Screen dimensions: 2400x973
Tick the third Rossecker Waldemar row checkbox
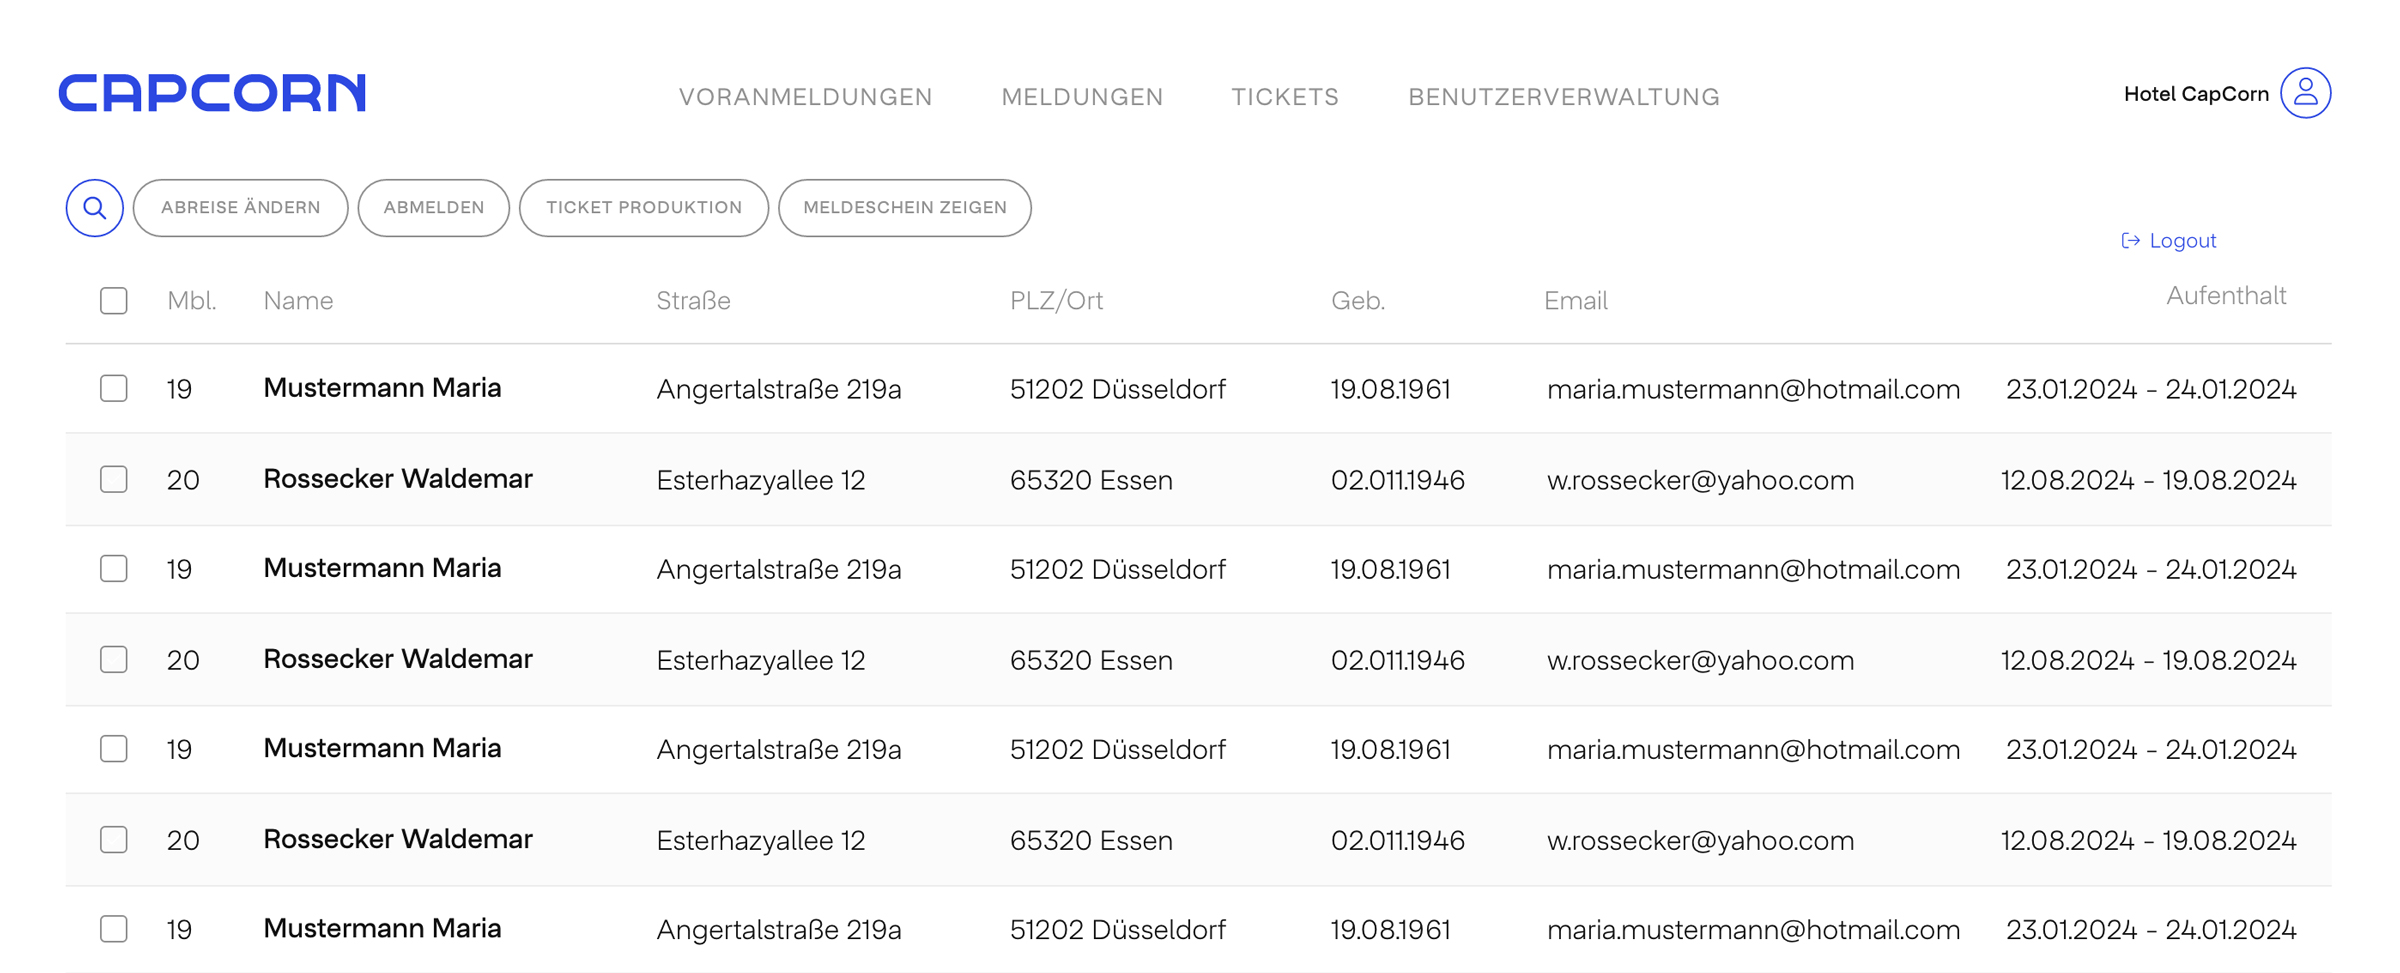pyautogui.click(x=114, y=839)
